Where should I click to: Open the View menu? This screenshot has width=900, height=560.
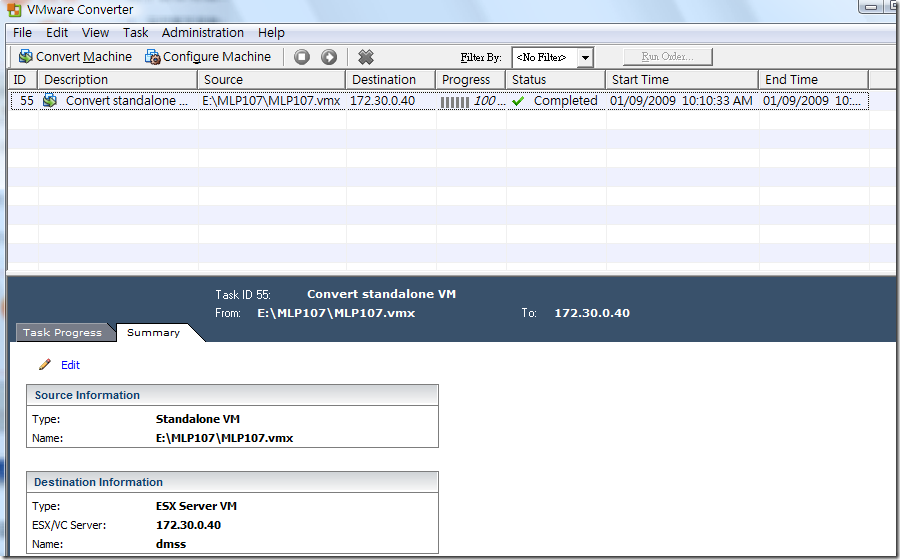point(95,33)
